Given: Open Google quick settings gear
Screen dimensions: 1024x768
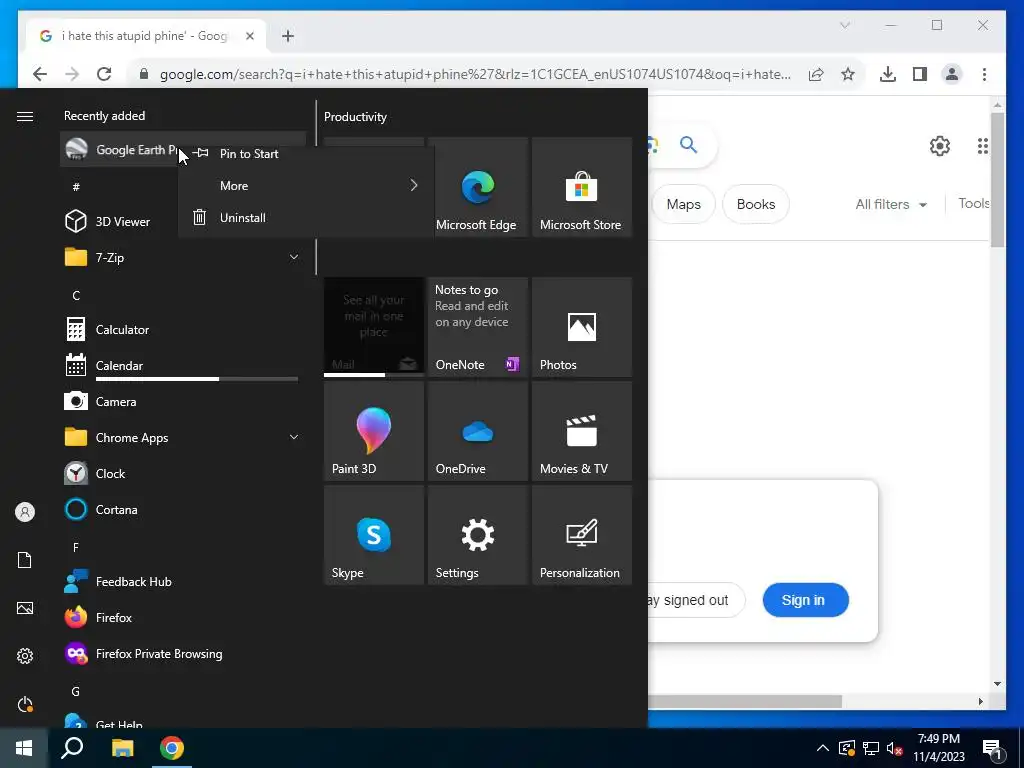Looking at the screenshot, I should click(940, 146).
